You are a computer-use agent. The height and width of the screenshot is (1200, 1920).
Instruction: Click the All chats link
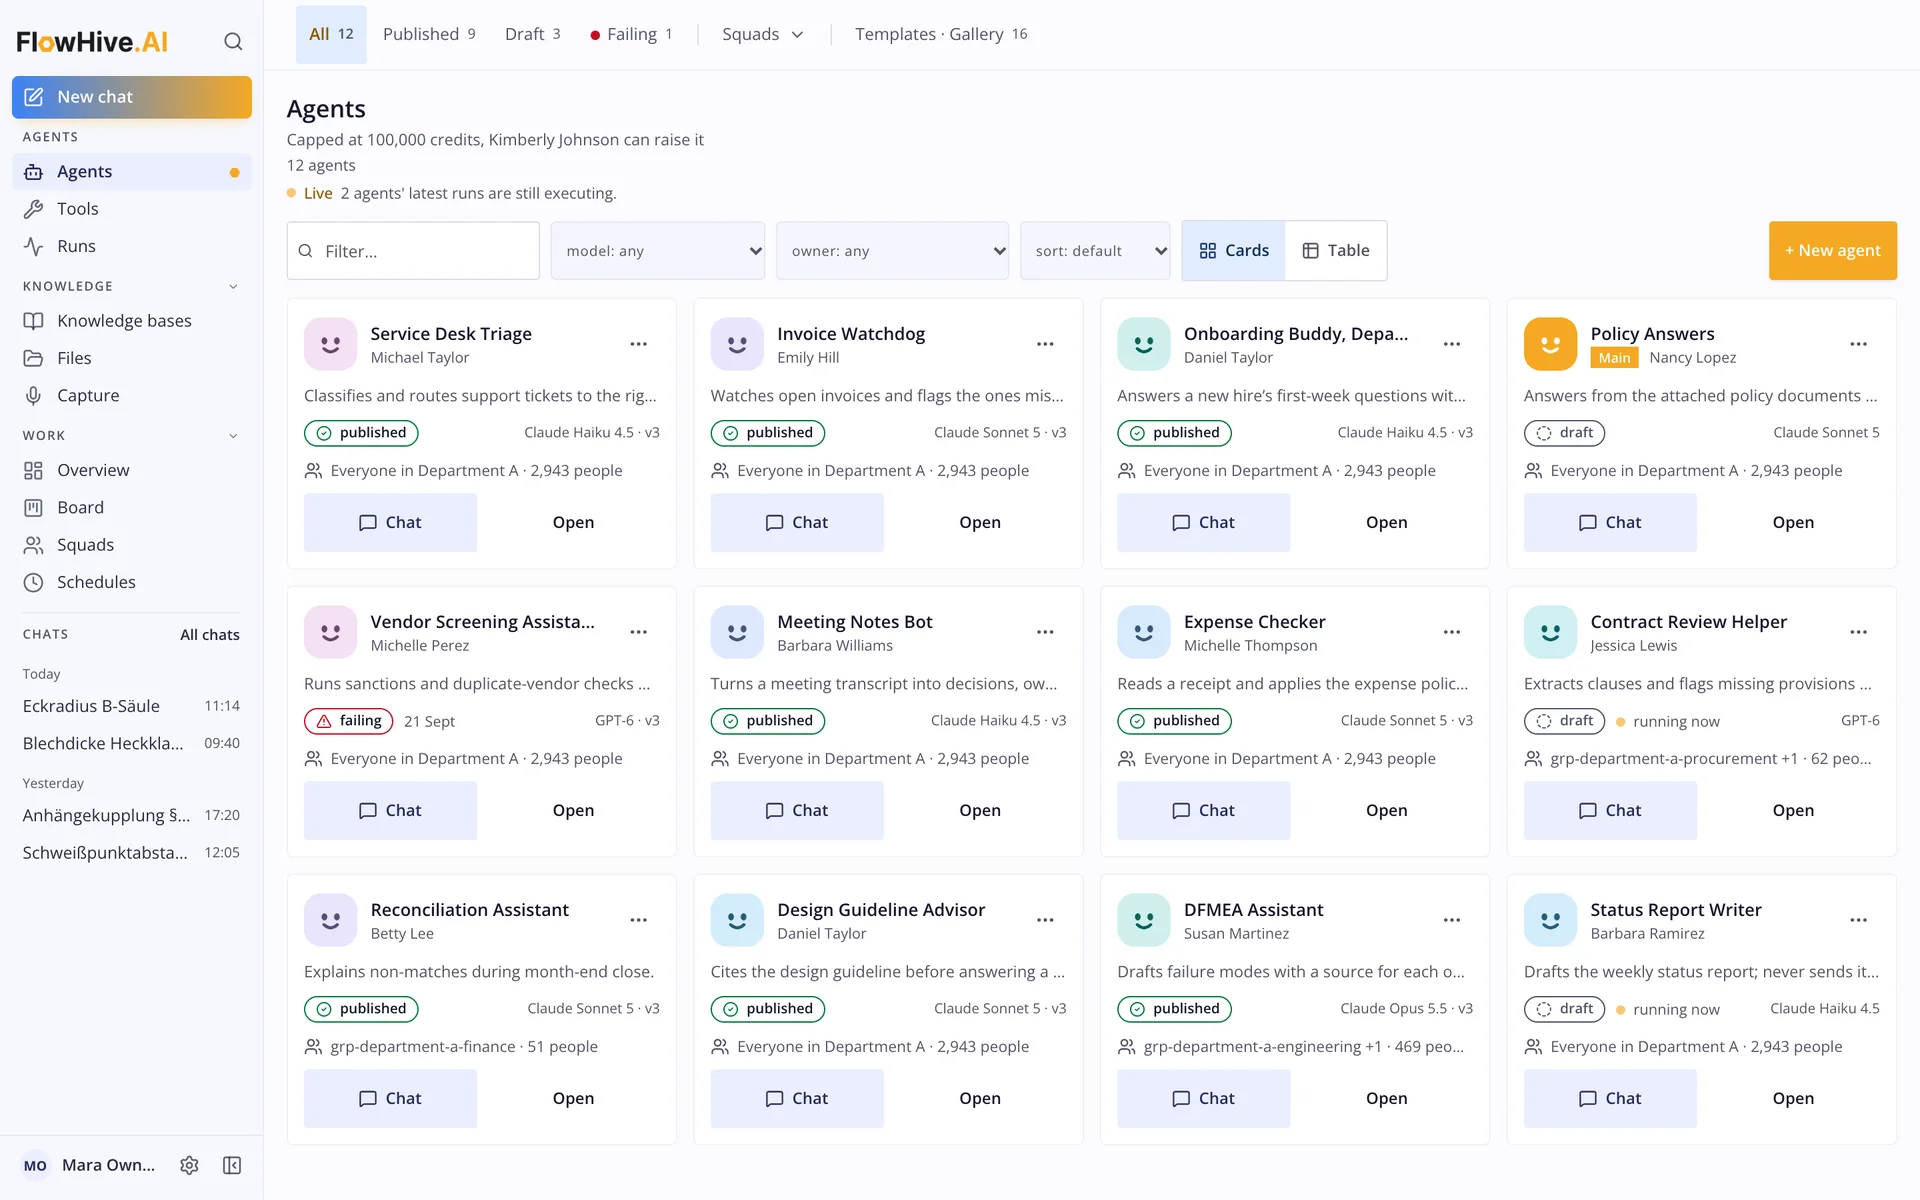(210, 635)
